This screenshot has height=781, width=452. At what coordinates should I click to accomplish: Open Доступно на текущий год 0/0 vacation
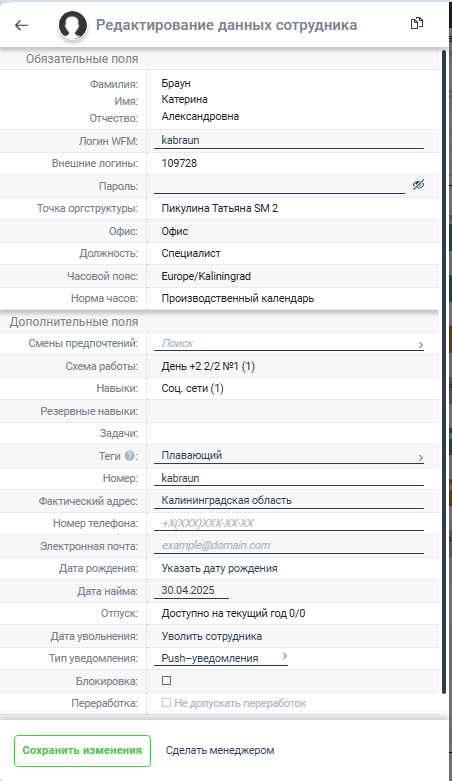233,613
